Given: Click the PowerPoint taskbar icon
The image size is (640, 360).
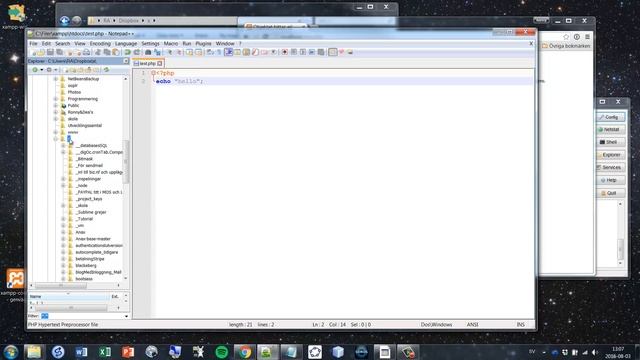Looking at the screenshot, I should [128, 352].
